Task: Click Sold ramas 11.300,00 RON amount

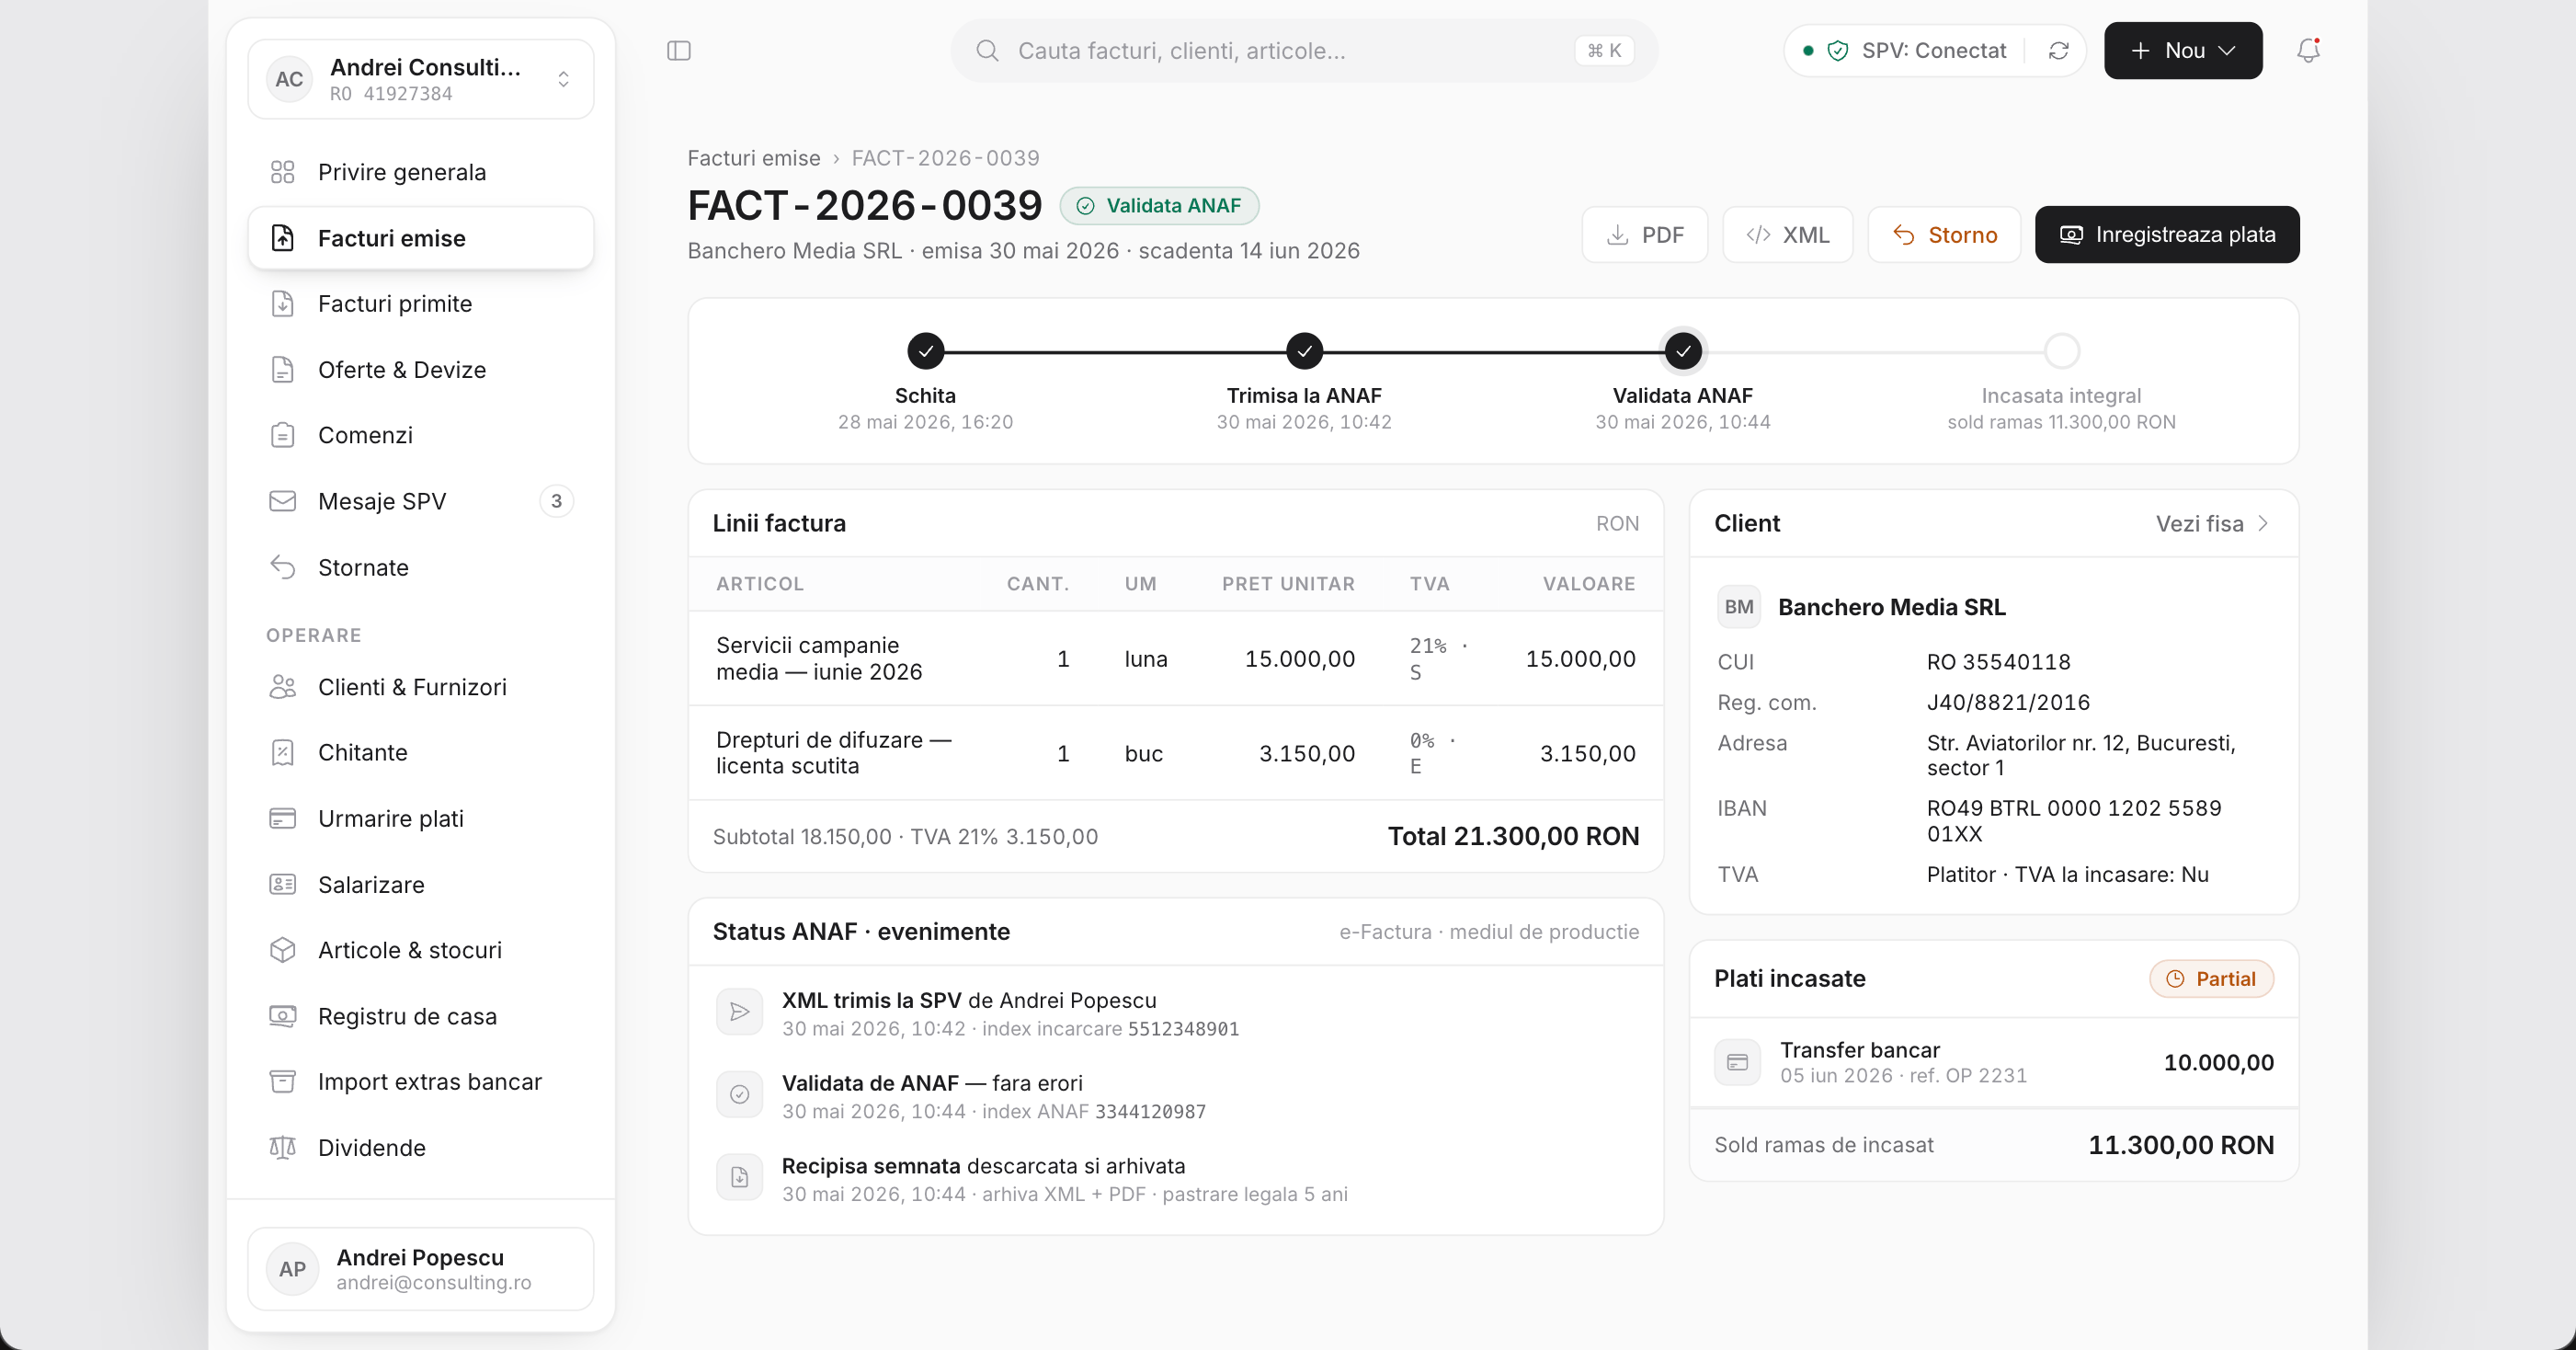Action: point(2181,1145)
